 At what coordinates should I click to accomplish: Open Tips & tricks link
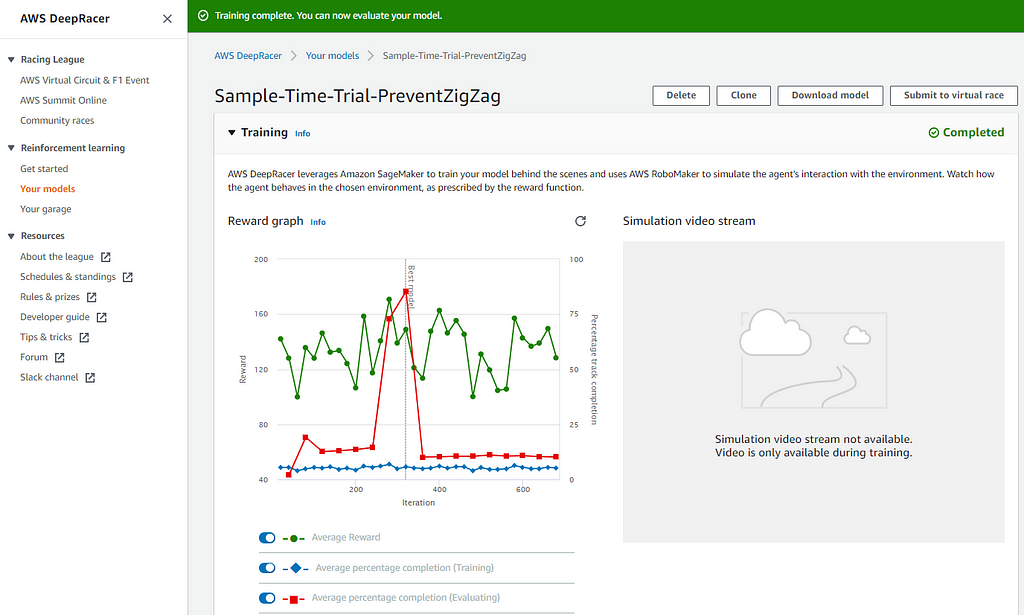[46, 338]
